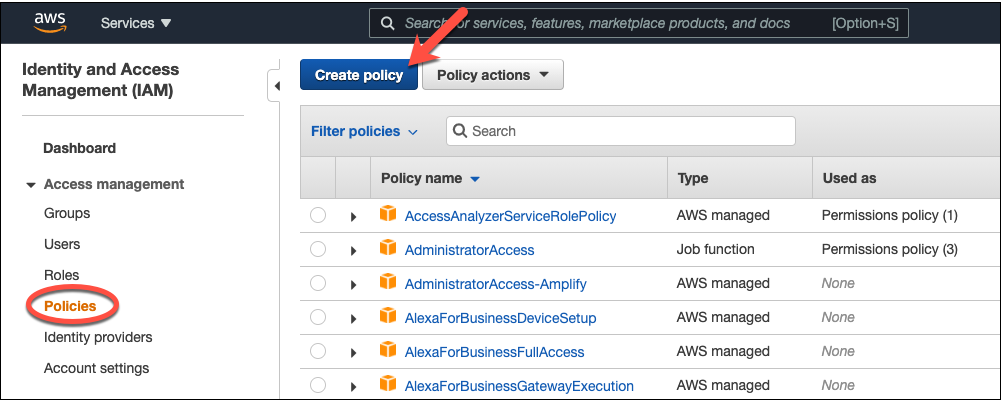Open the AdministratorAccess policy link
The width and height of the screenshot is (1001, 400).
point(469,250)
